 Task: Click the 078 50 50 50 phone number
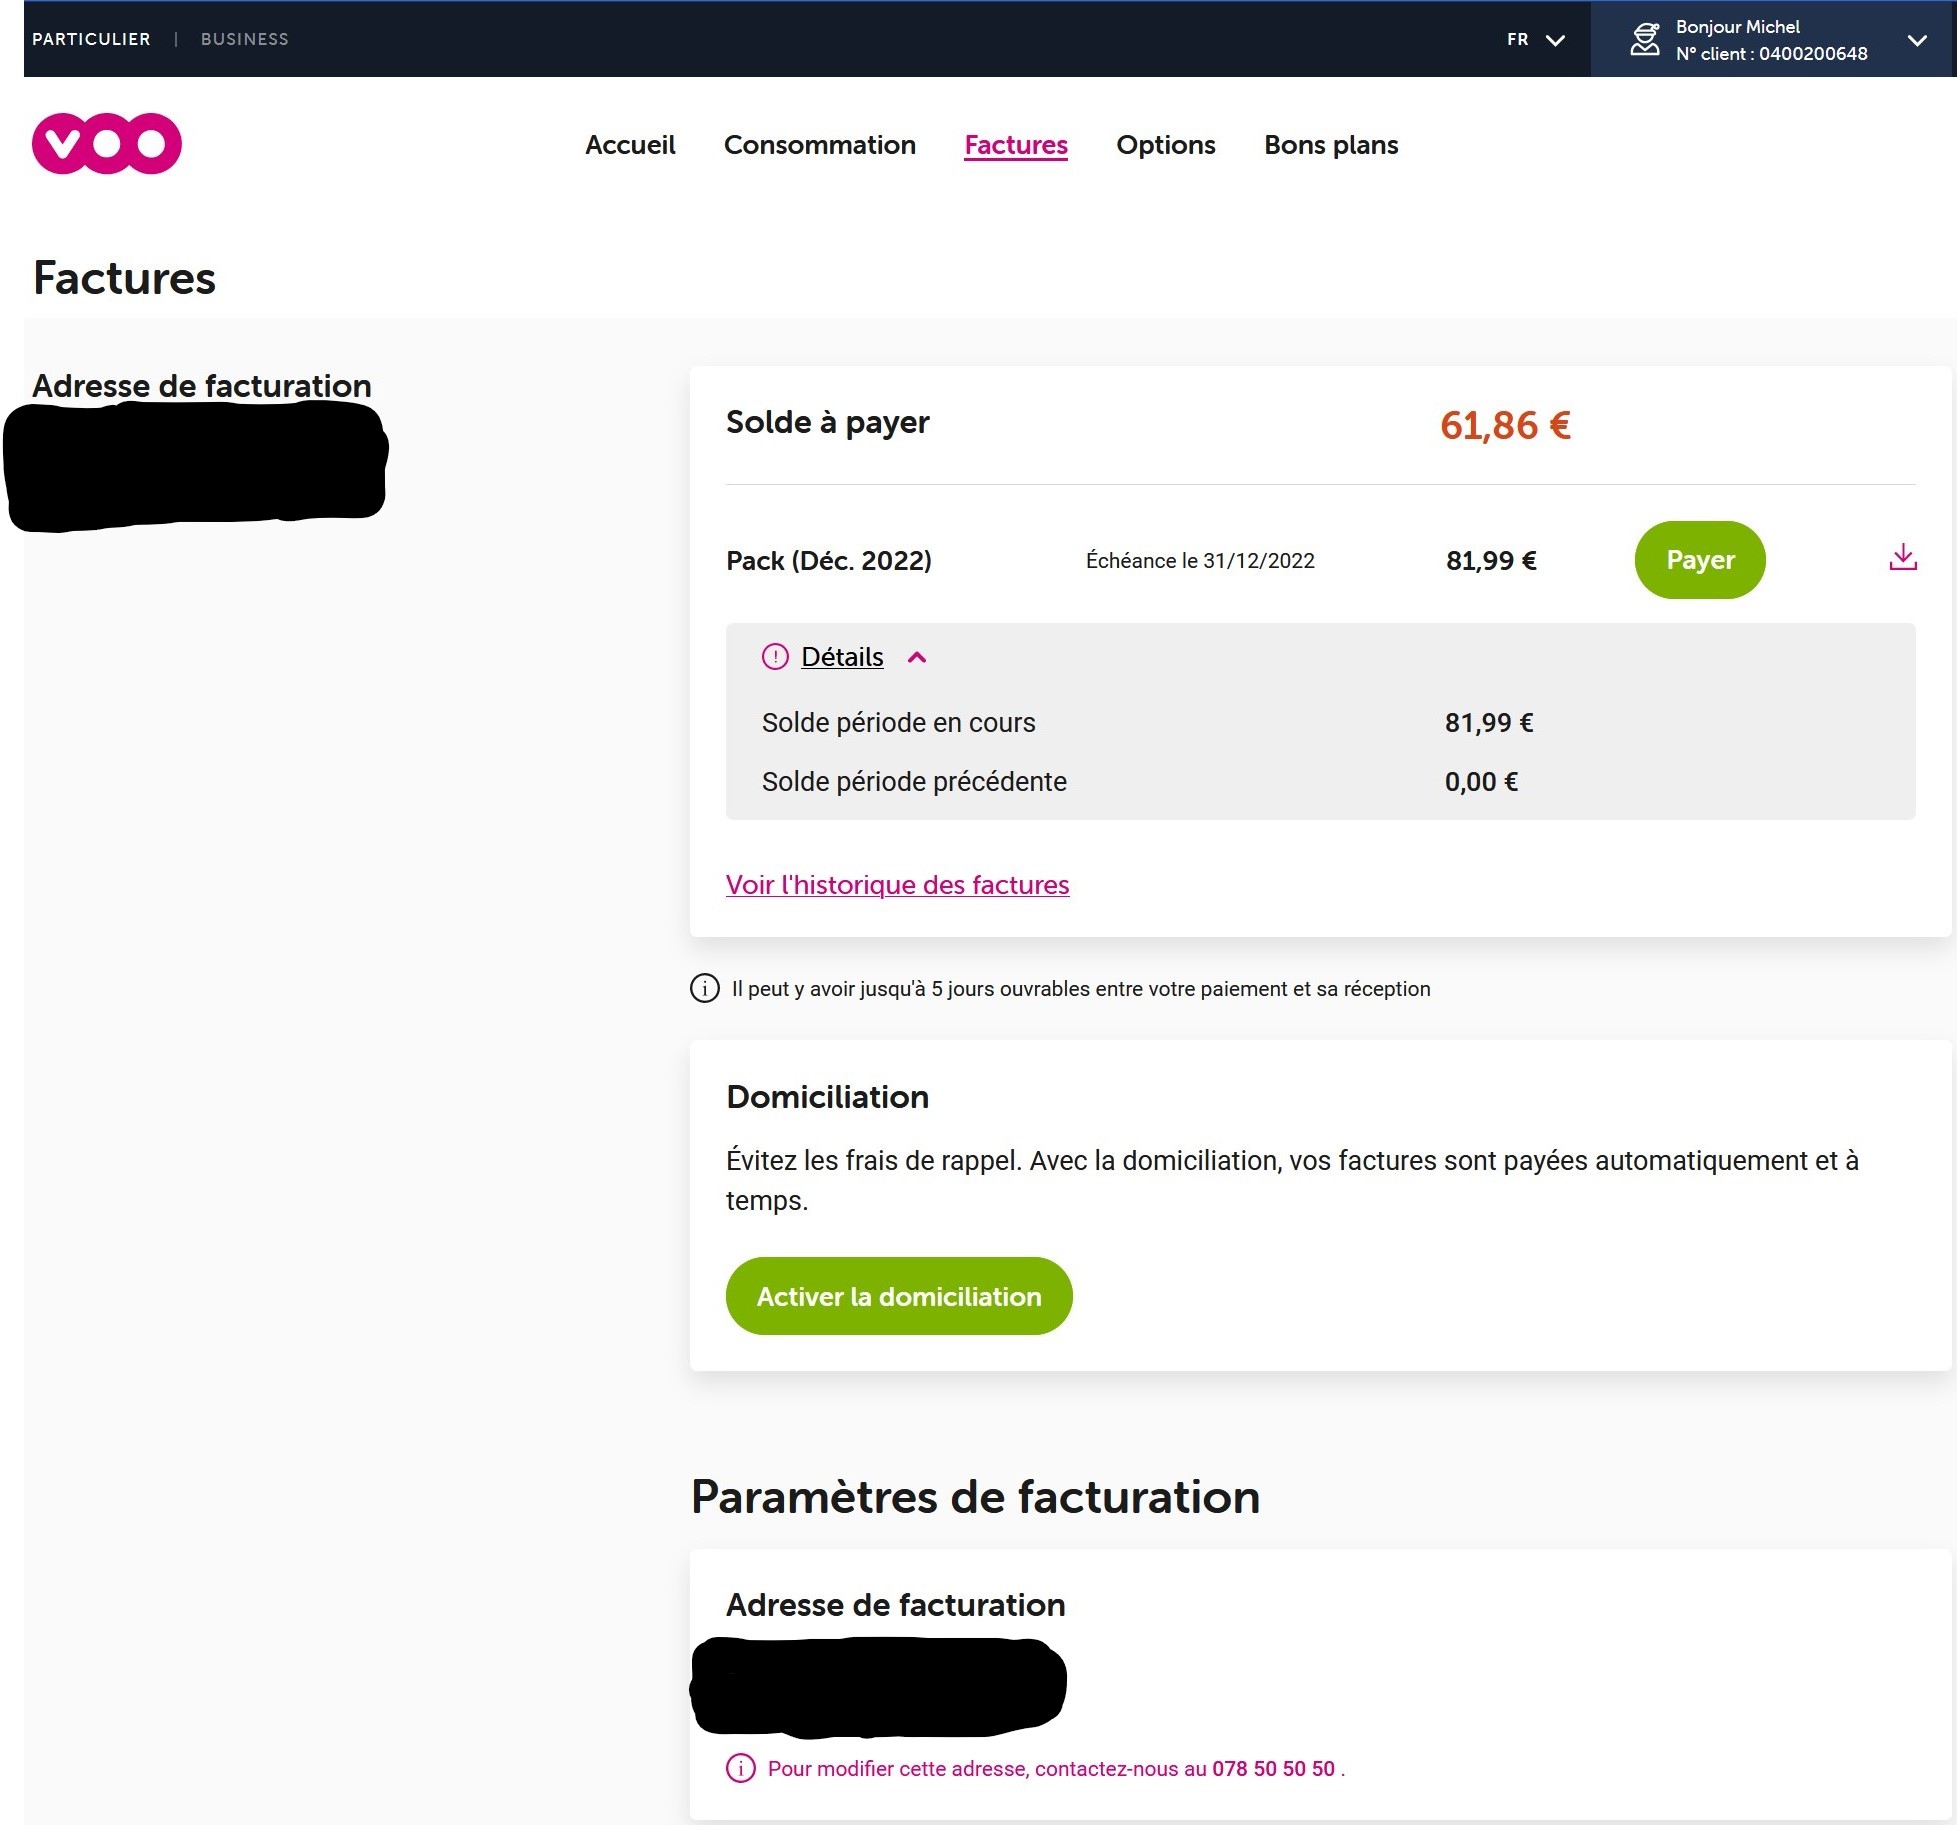(1273, 1768)
